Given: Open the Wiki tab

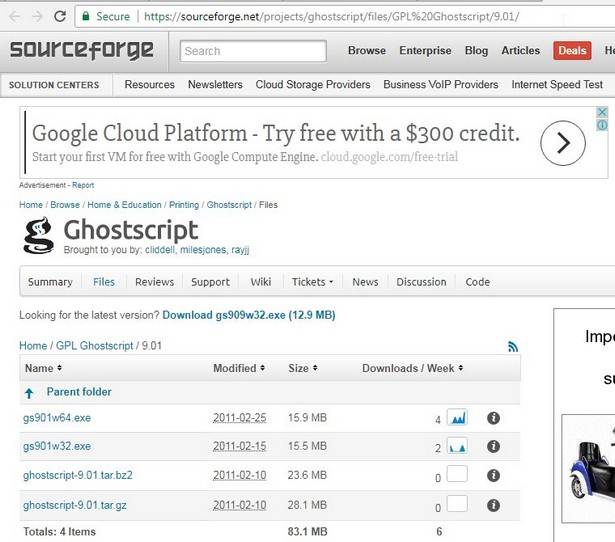Looking at the screenshot, I should 261,282.
